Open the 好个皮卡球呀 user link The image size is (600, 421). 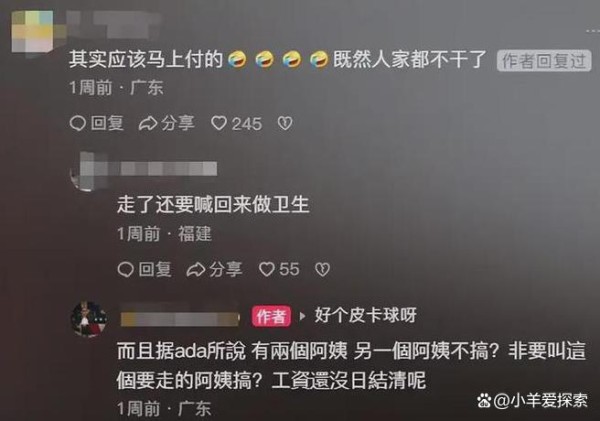[365, 316]
